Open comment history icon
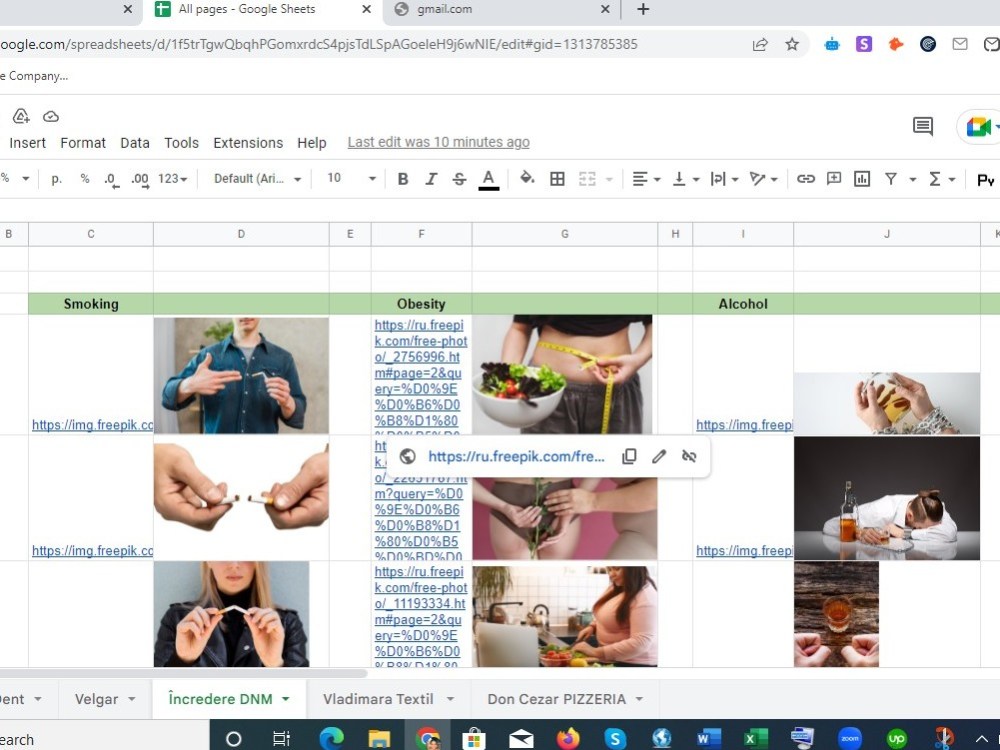 click(x=922, y=126)
